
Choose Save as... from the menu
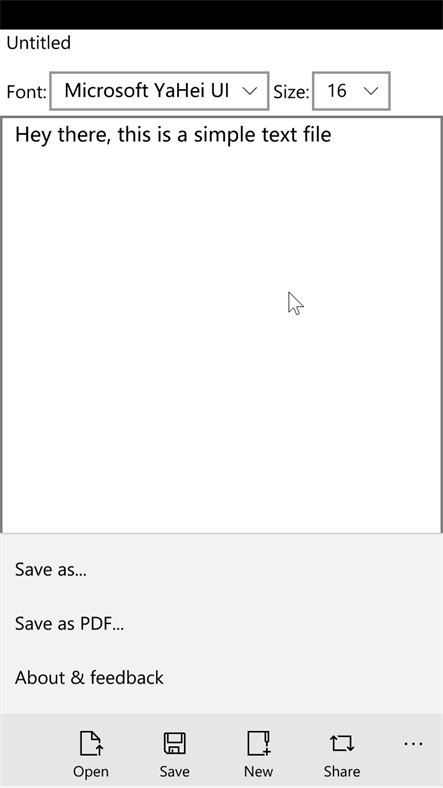(222, 569)
